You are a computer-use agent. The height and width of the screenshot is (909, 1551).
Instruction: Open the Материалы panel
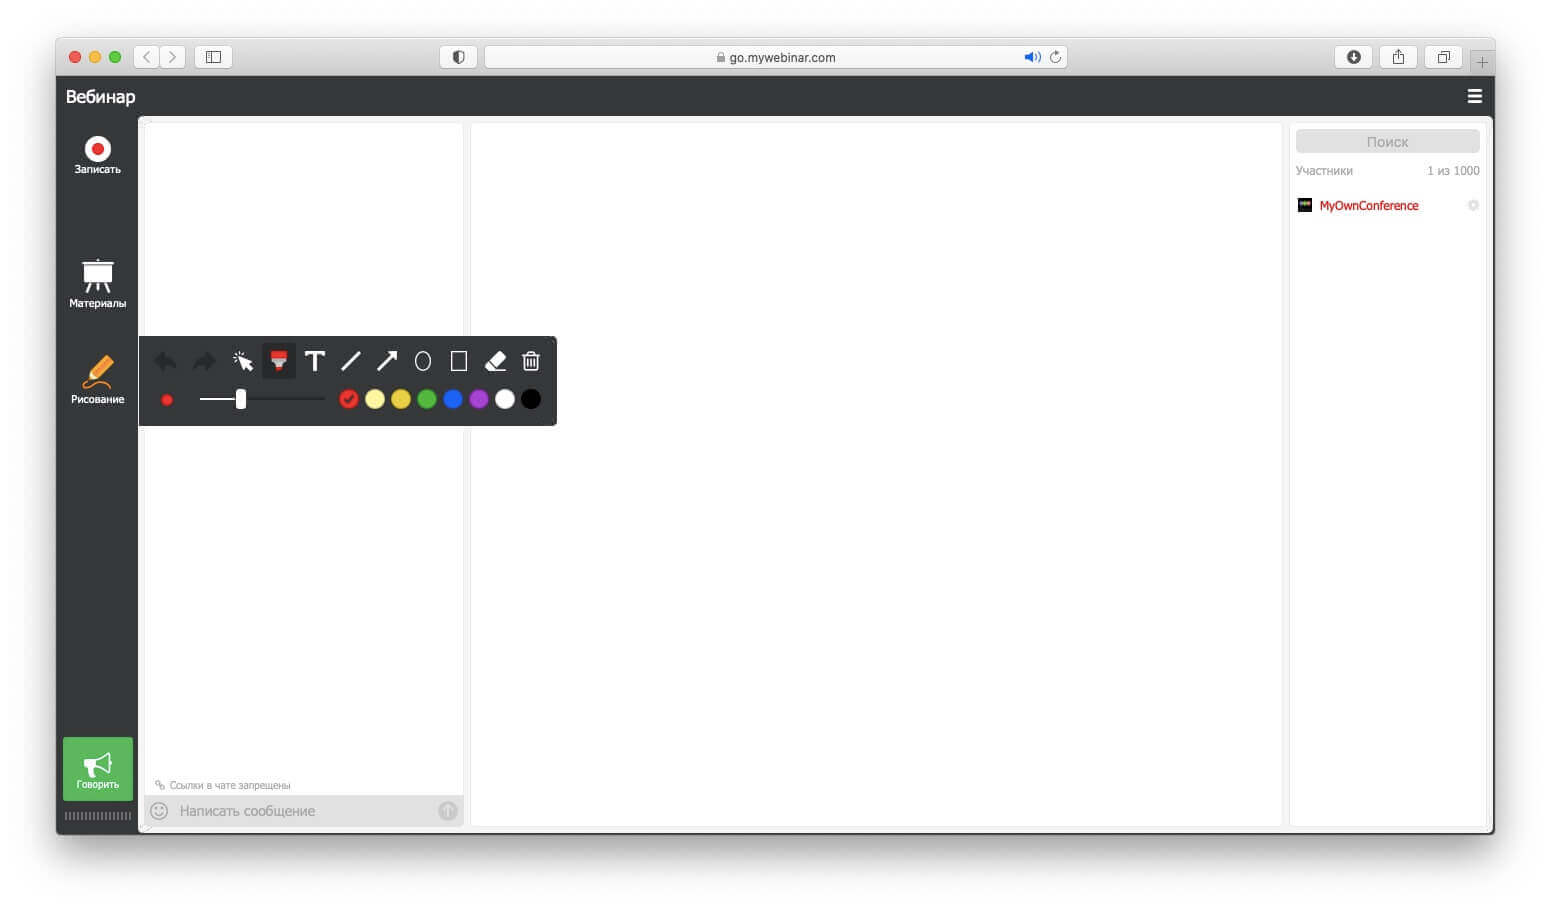(97, 283)
